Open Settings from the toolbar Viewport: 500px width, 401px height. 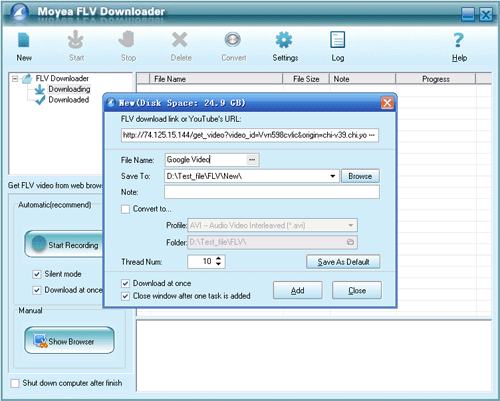(x=284, y=40)
